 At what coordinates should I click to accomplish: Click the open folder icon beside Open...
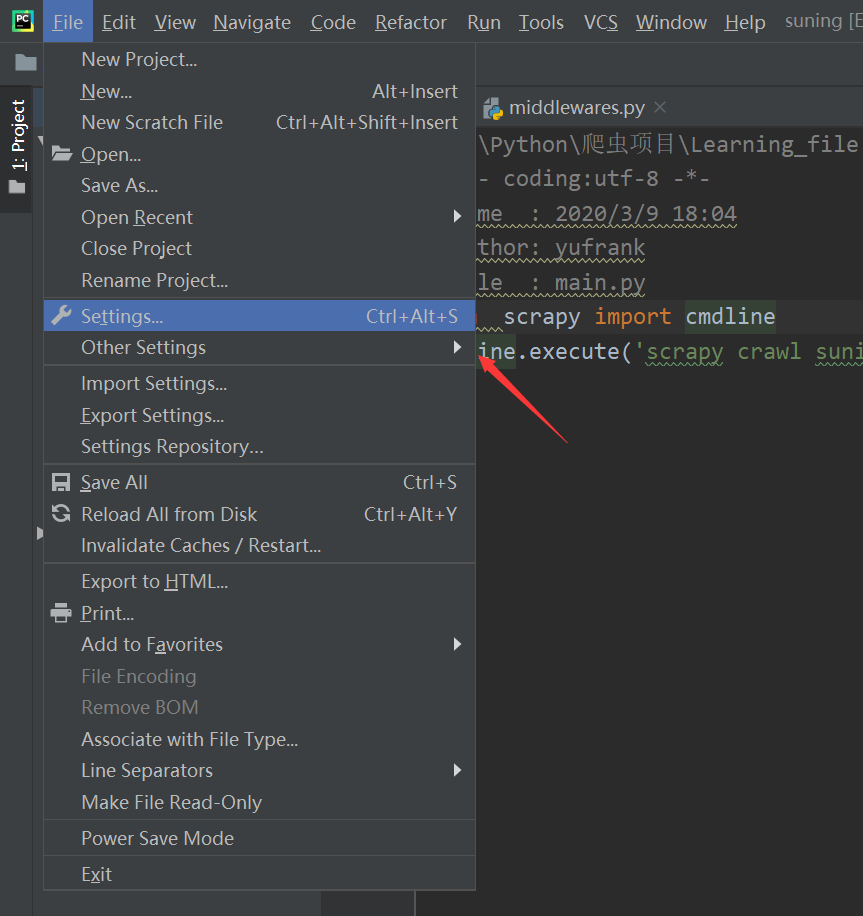point(61,153)
